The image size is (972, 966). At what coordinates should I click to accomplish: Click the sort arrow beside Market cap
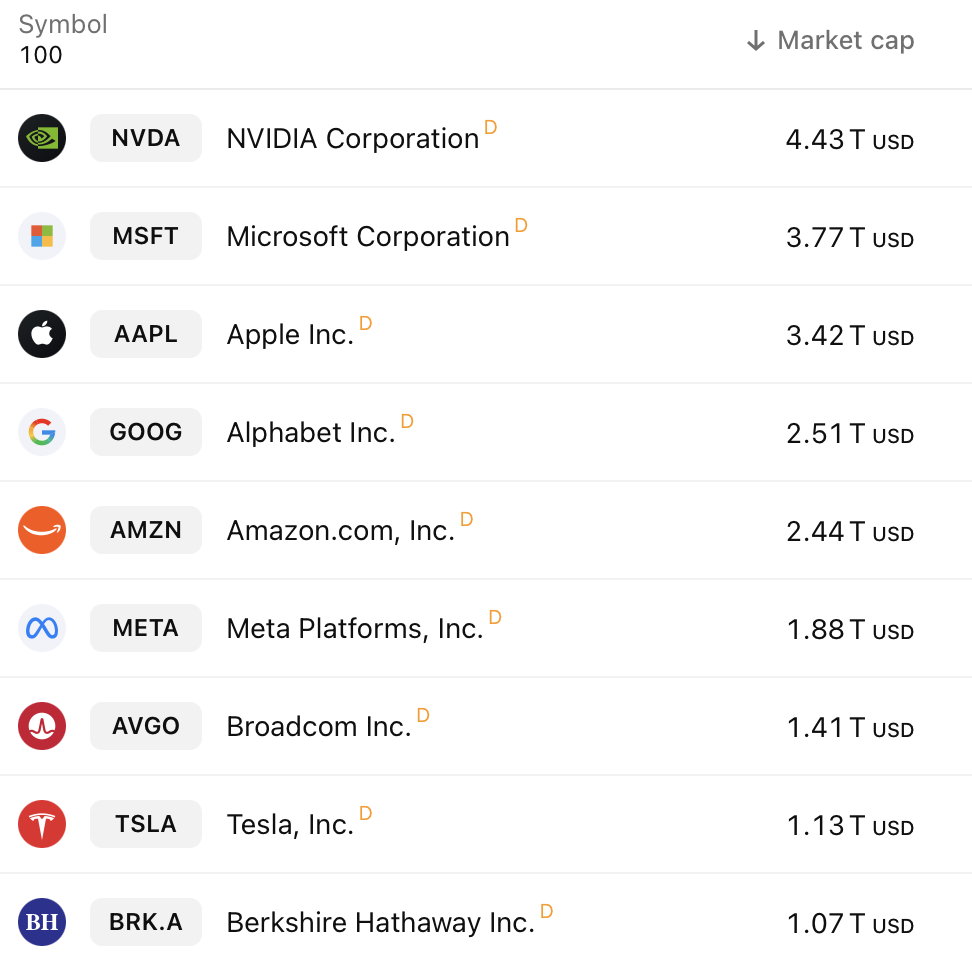(756, 41)
